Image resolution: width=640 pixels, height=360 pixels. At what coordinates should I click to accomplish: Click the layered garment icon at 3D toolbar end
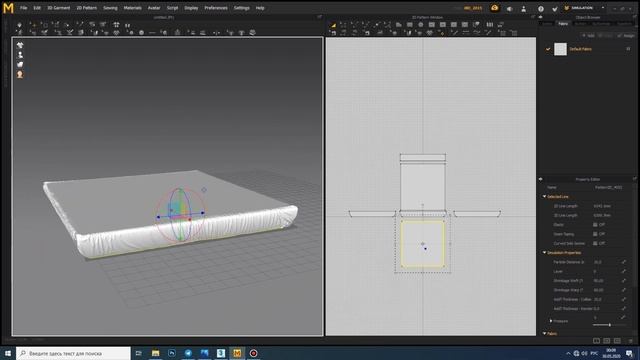[253, 32]
